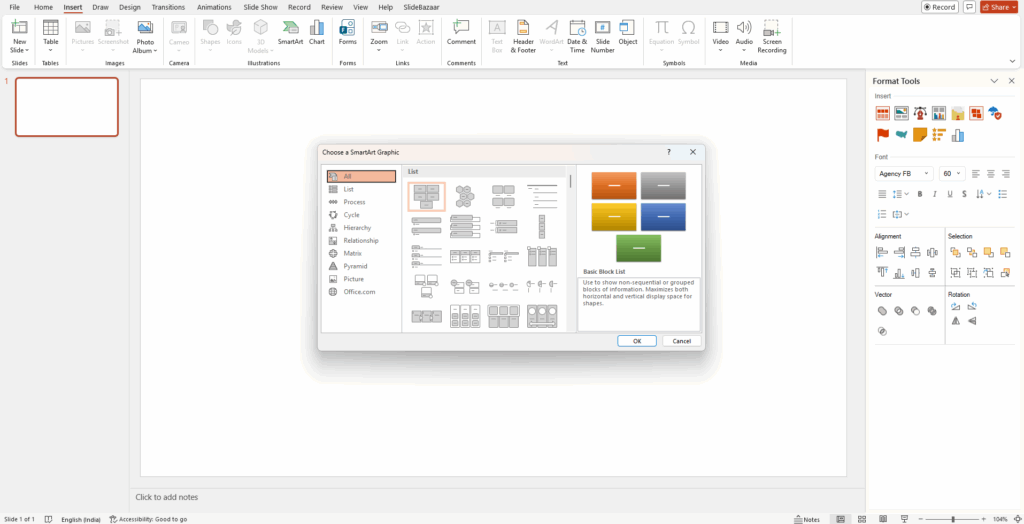Click the Rotation mirror triangle icon
The width and height of the screenshot is (1024, 524).
tap(956, 321)
